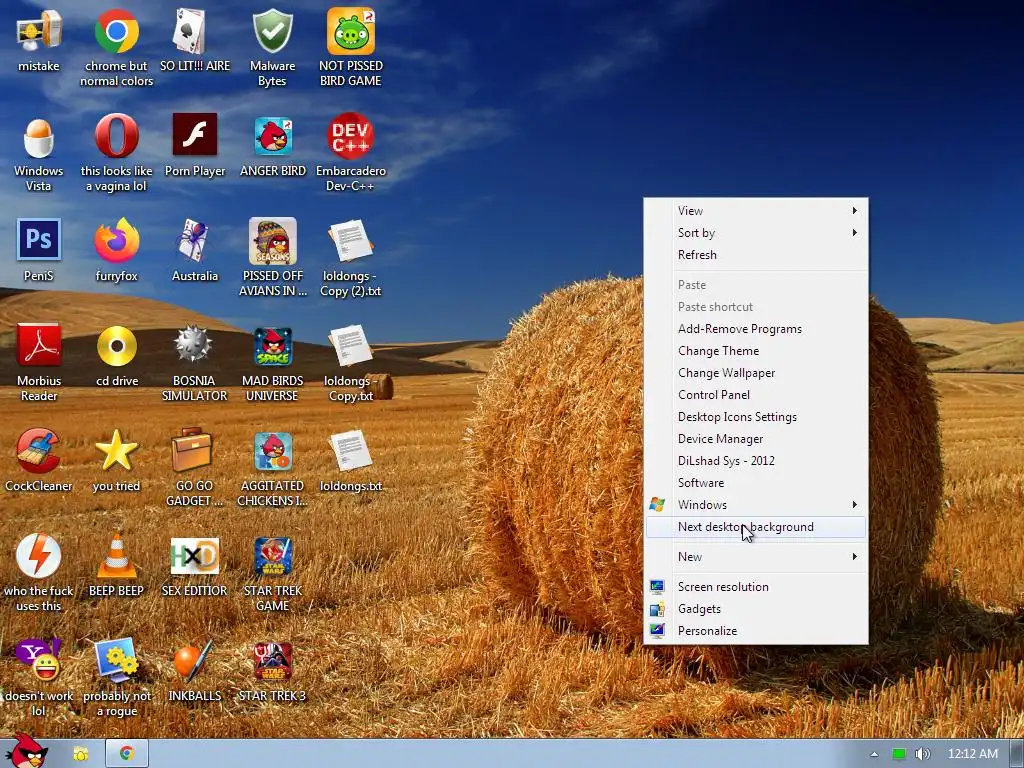Open 'Screen resolution' menu item
1024x768 pixels.
tap(756, 587)
